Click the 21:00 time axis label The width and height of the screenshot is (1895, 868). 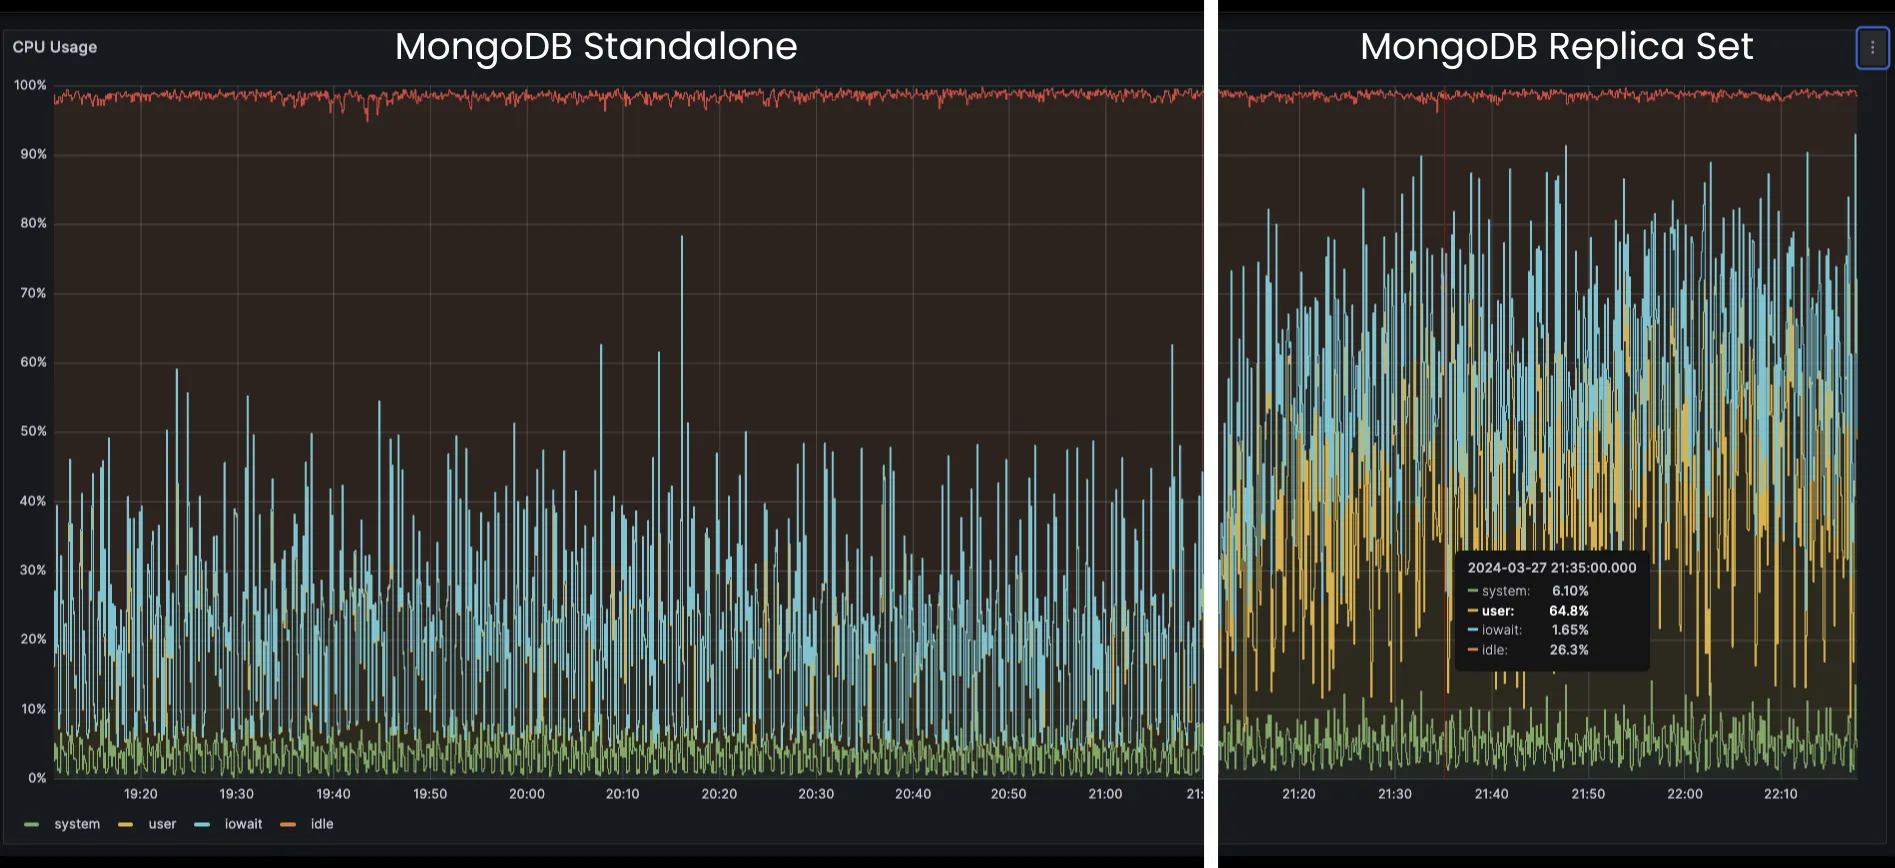(x=1105, y=794)
